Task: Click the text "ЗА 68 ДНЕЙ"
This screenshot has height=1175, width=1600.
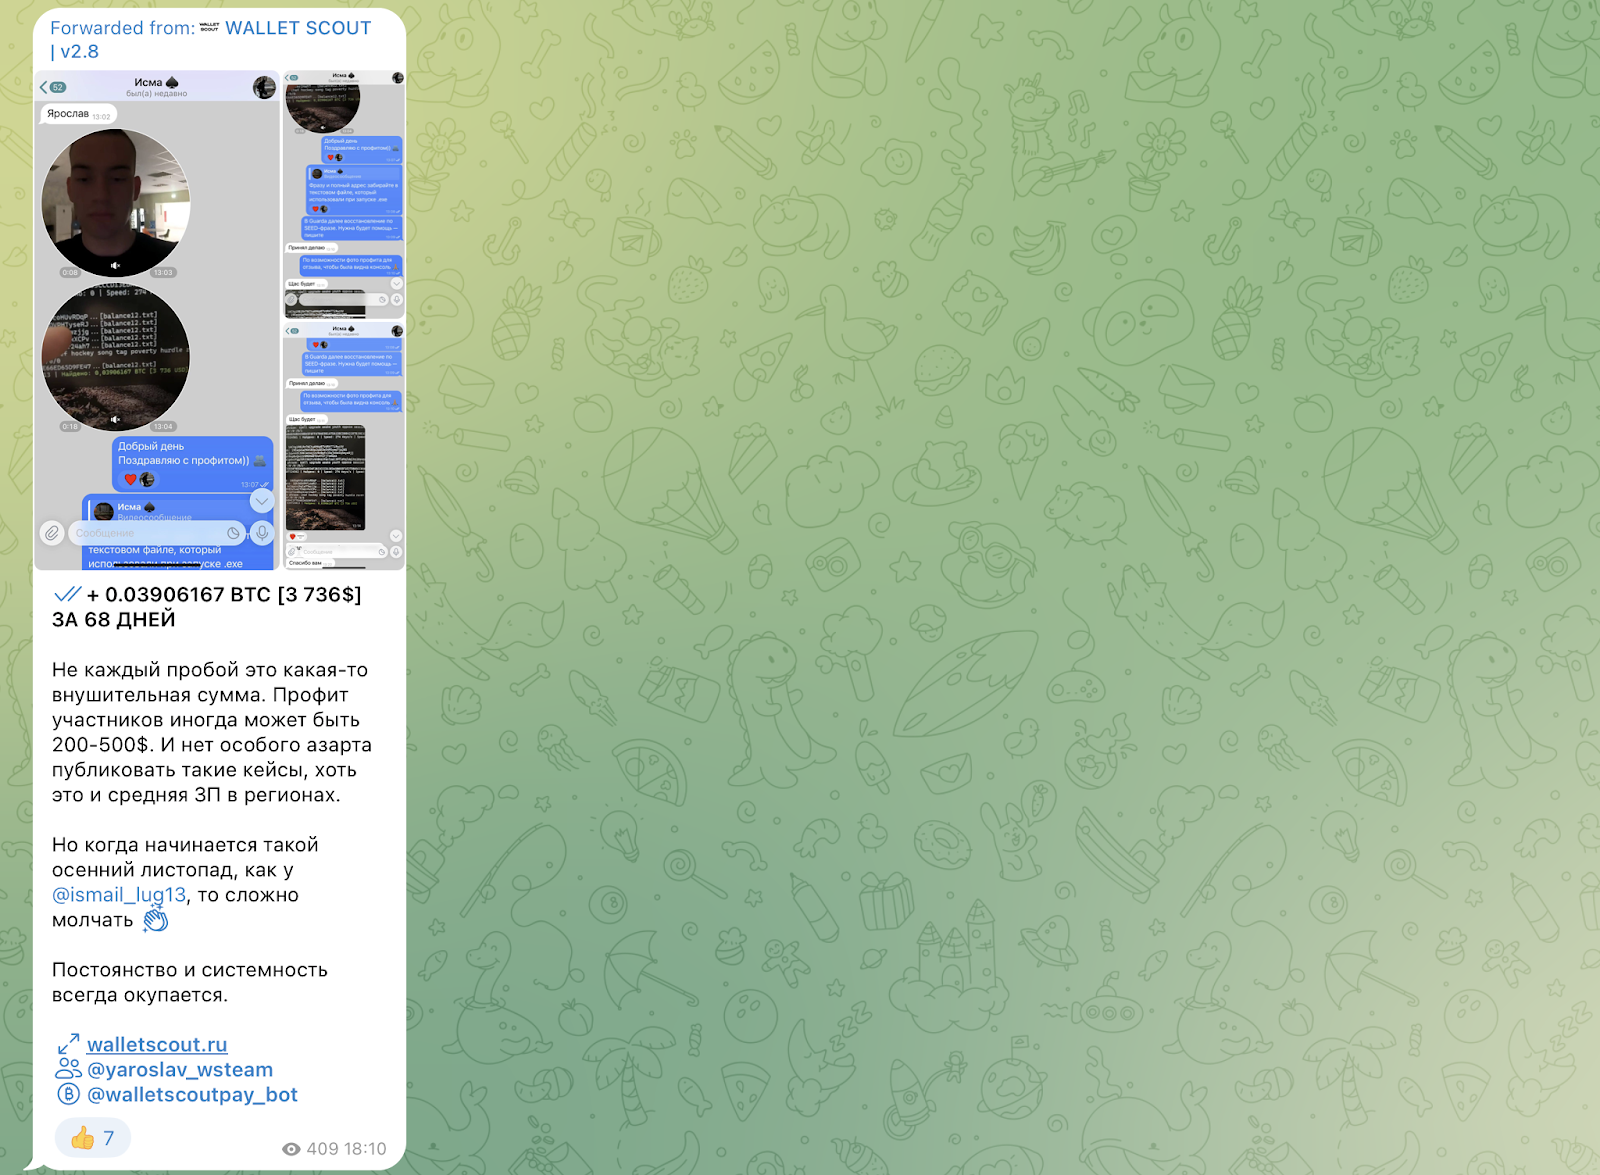Action: 114,619
